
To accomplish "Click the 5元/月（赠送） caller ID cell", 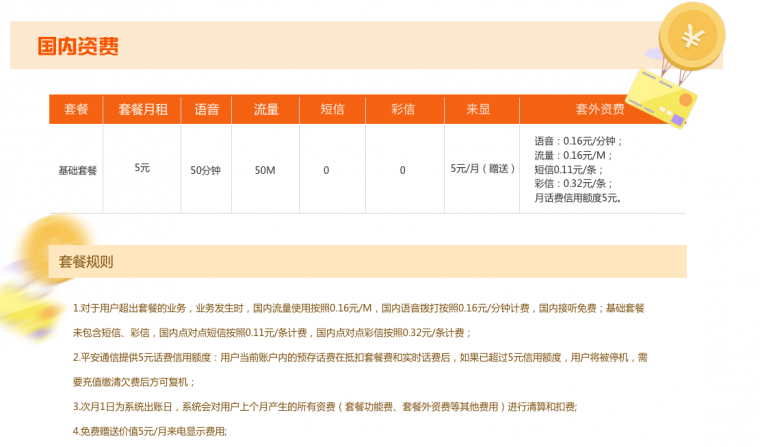I will pos(483,169).
